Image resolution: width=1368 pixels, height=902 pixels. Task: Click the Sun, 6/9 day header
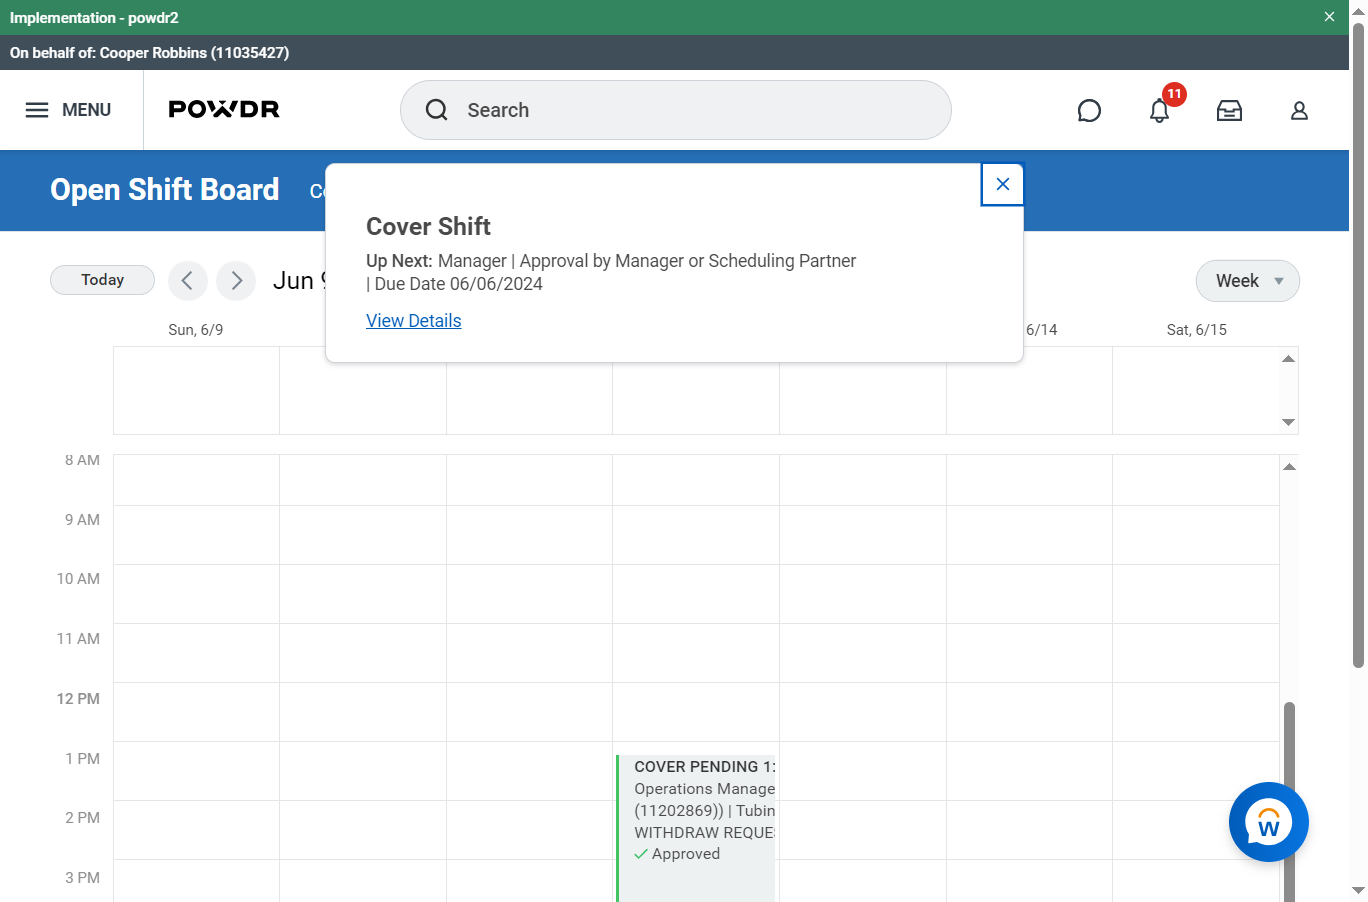point(196,330)
